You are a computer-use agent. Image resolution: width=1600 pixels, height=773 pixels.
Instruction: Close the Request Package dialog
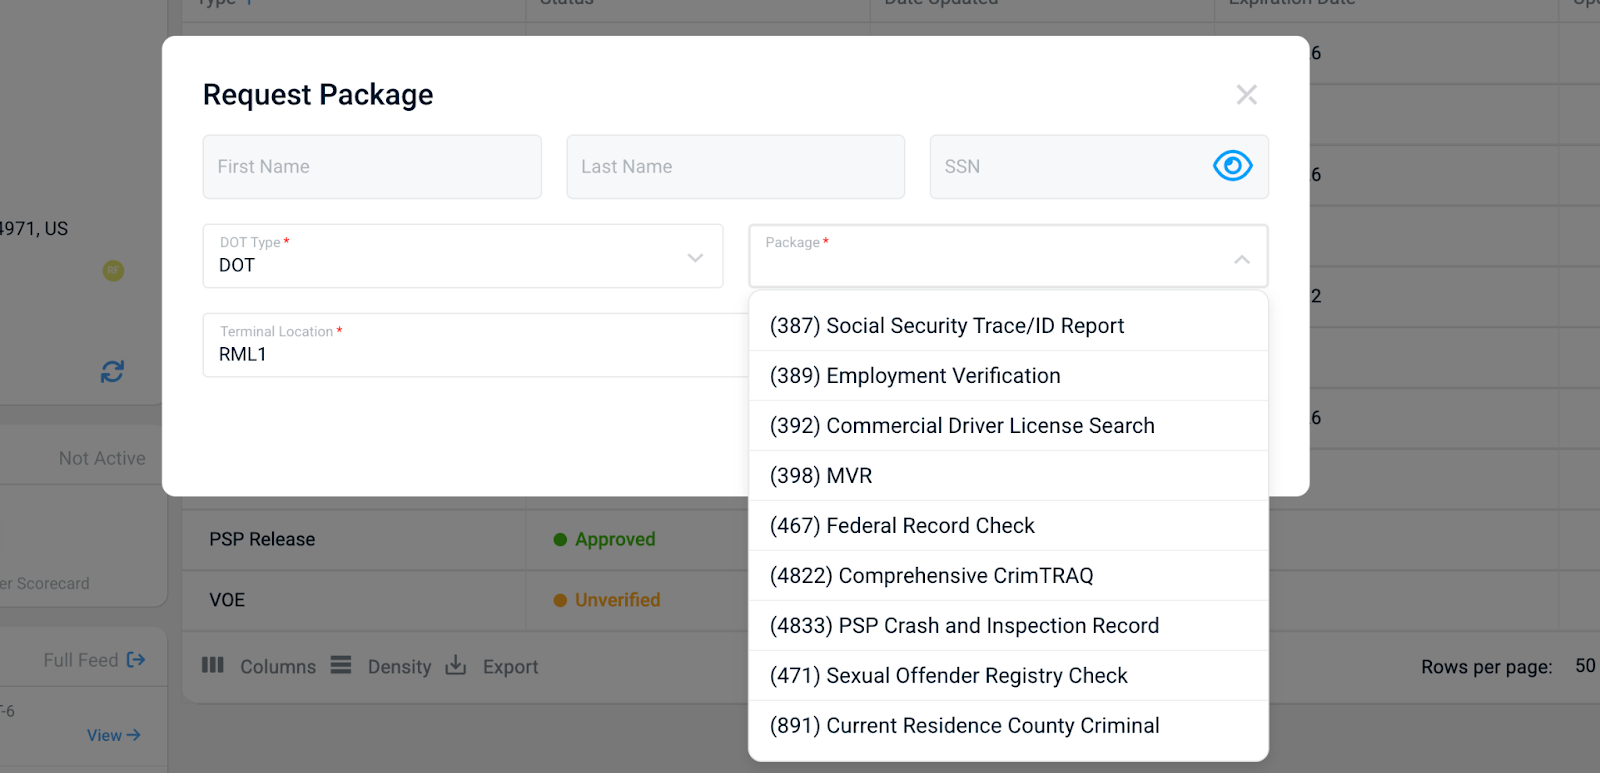pos(1246,95)
